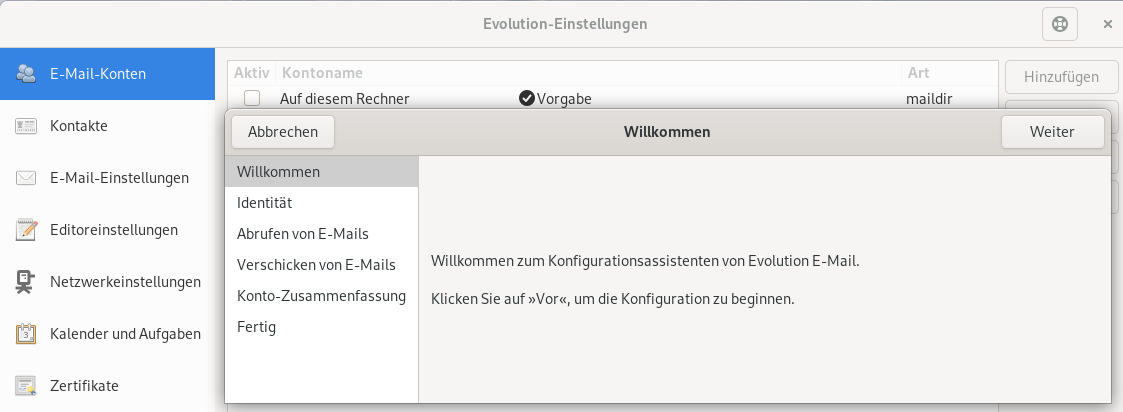Image resolution: width=1123 pixels, height=412 pixels.
Task: Click the Hinzufügen button
Action: 1061,76
